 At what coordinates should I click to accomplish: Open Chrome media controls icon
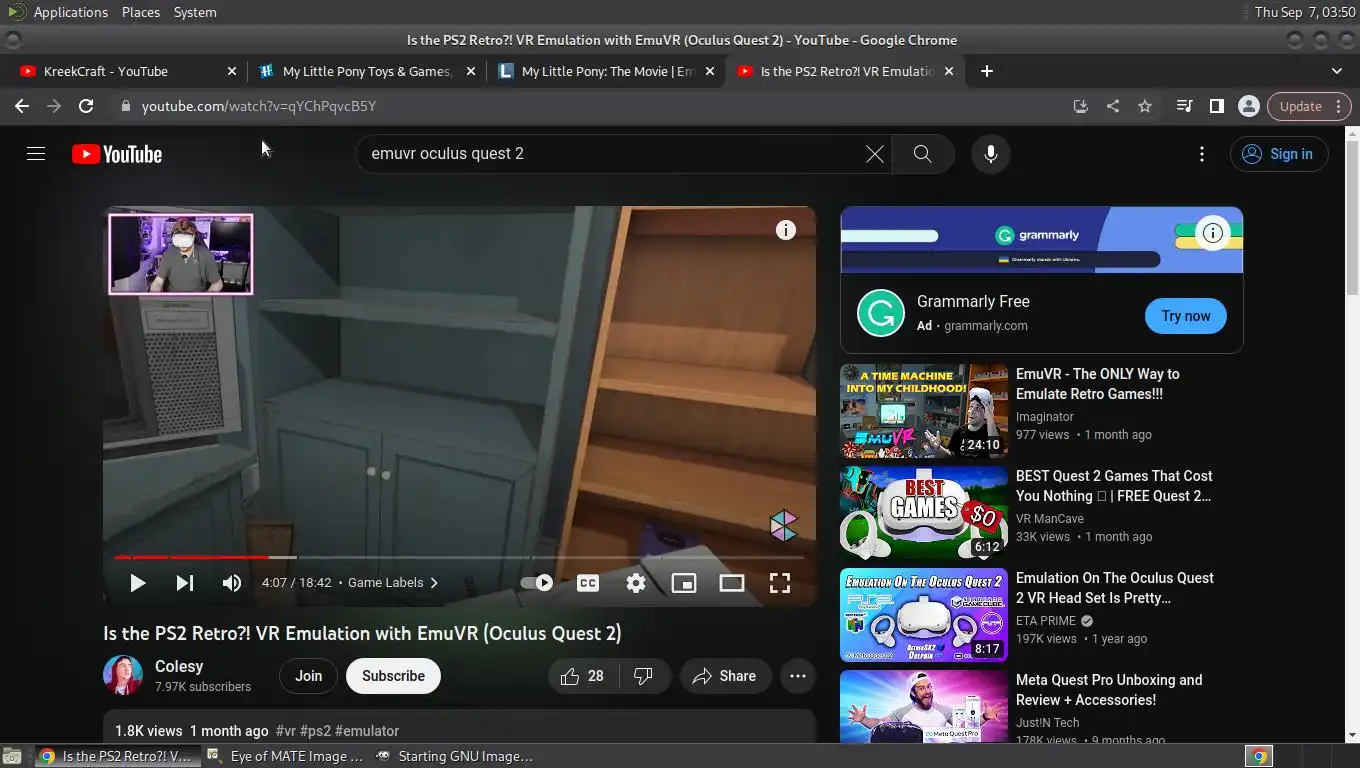(1184, 106)
